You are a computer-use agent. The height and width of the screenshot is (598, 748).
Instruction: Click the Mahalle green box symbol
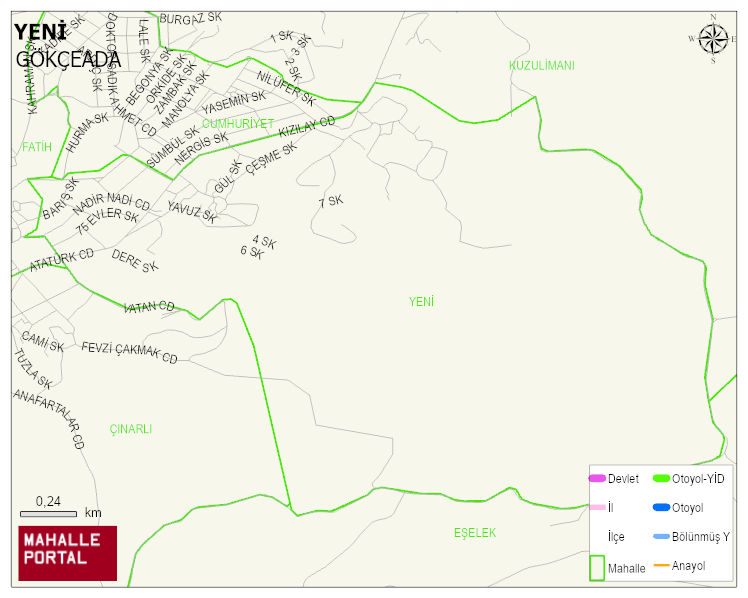point(597,567)
